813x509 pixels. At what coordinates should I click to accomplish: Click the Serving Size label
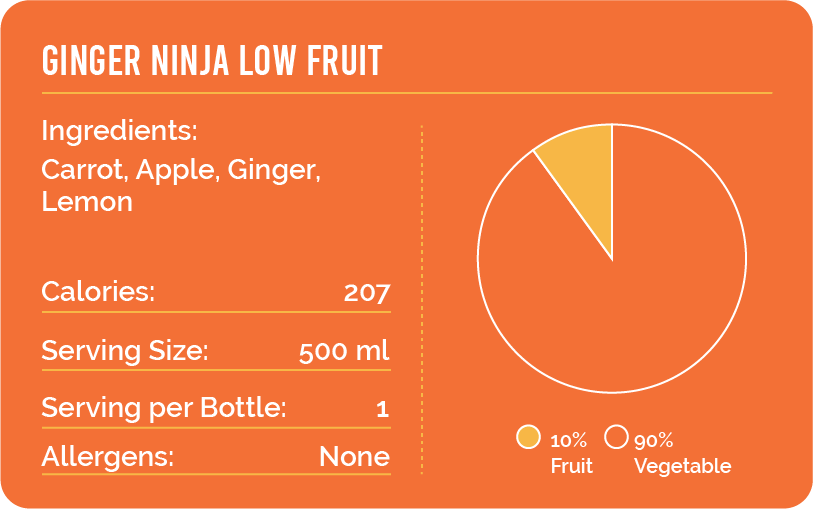(124, 351)
